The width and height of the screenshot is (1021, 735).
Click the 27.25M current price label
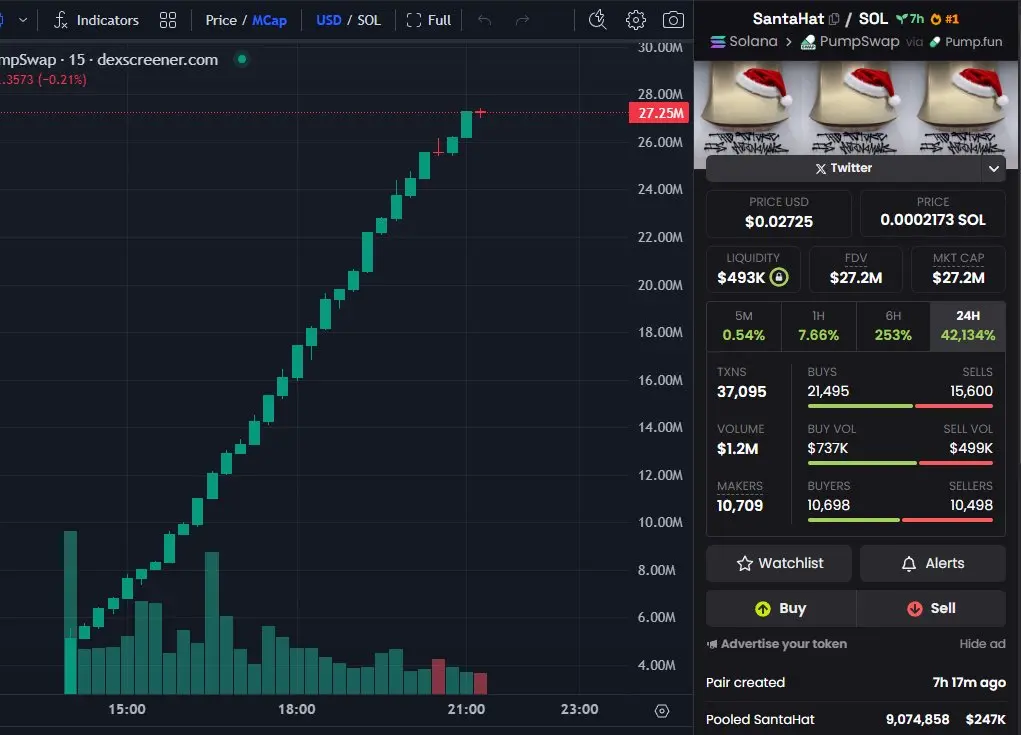point(659,113)
